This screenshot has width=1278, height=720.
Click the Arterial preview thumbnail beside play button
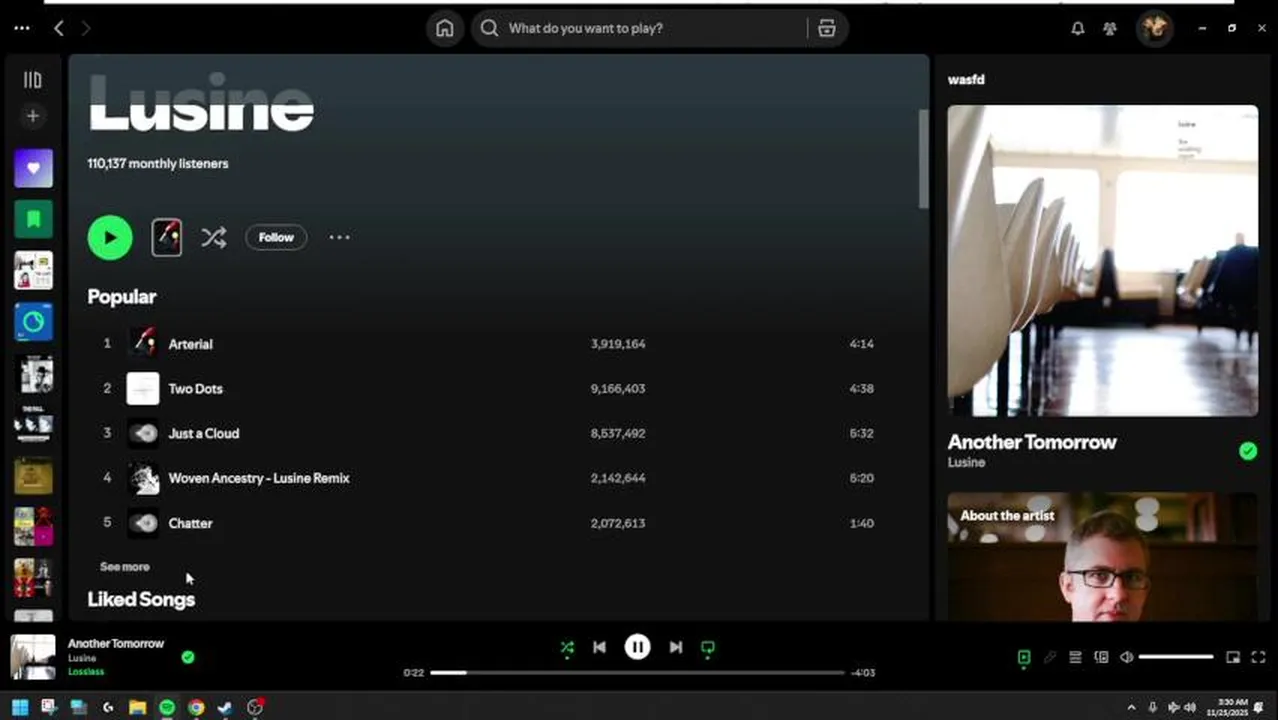[x=167, y=237]
